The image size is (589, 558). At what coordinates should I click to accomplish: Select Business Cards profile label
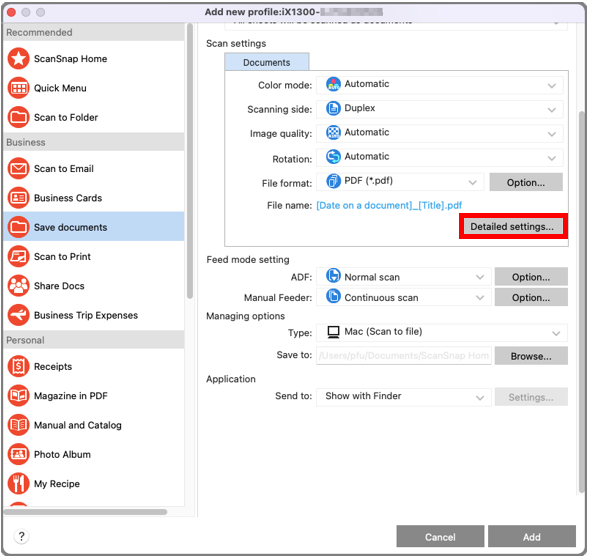click(68, 198)
